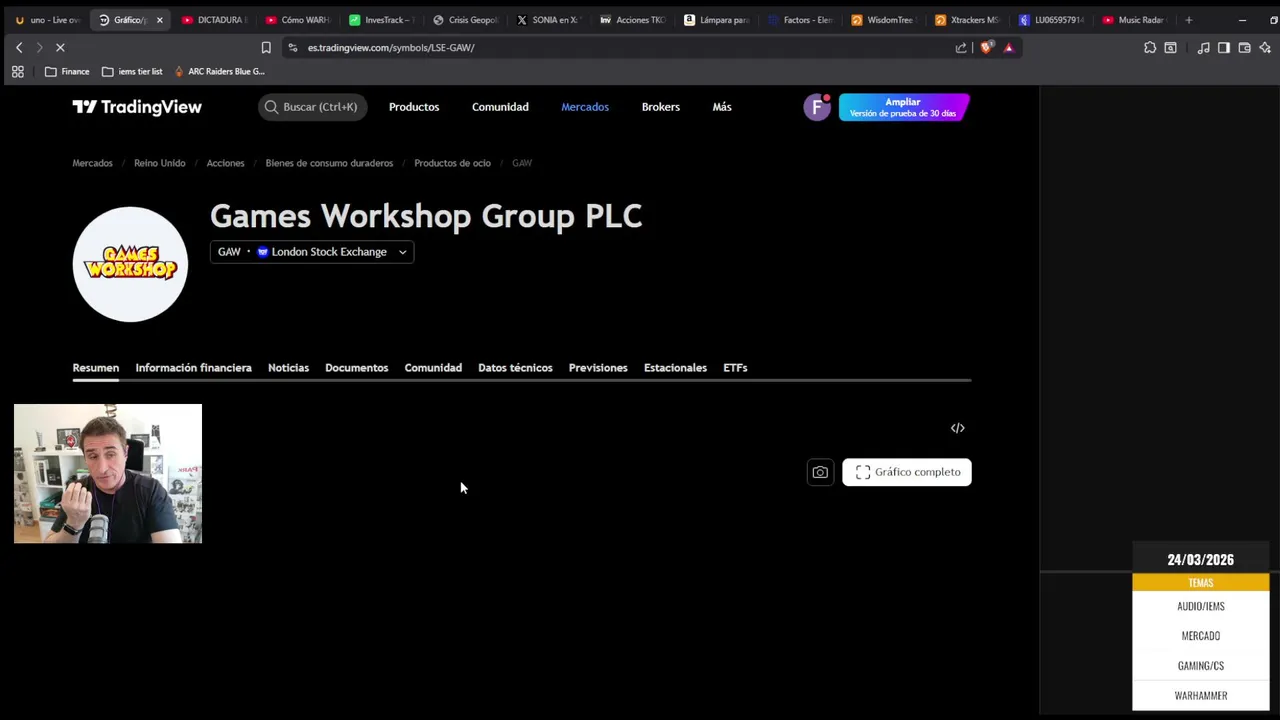Click the Mercados breadcrumb link

[92, 163]
